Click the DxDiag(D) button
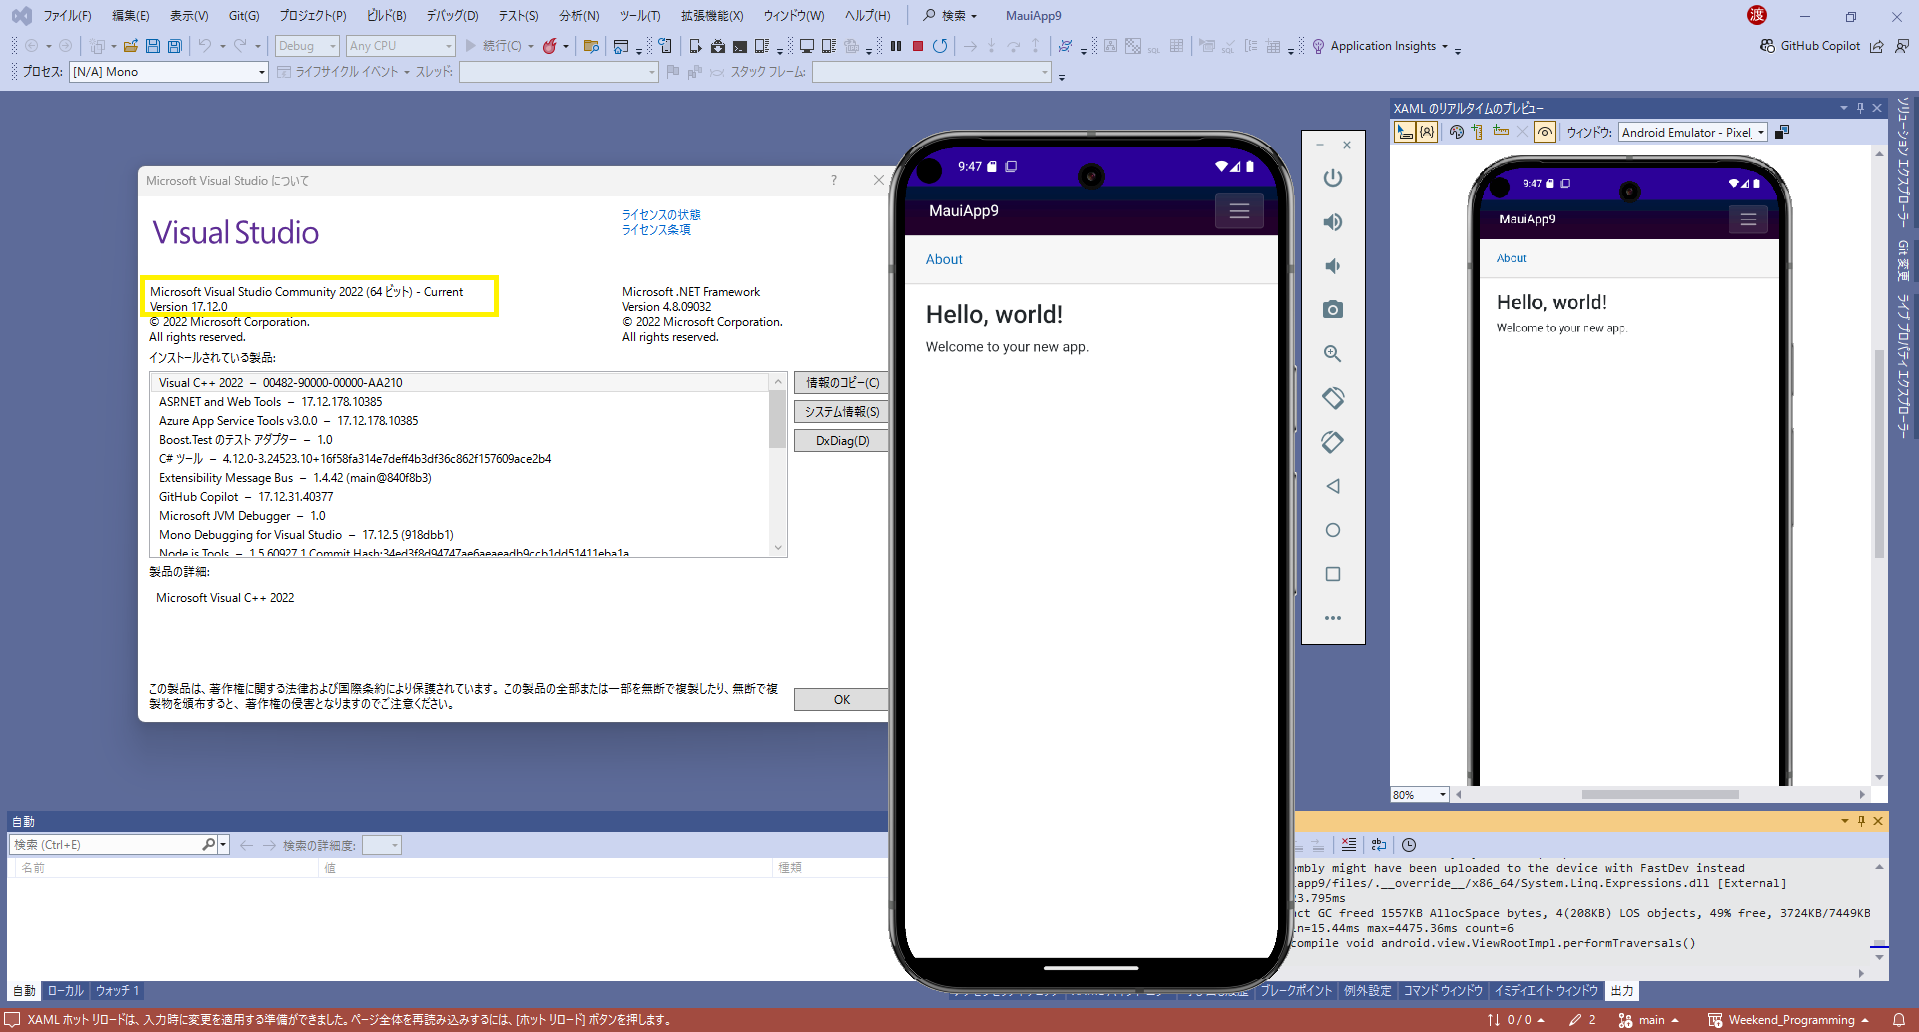 tap(841, 441)
